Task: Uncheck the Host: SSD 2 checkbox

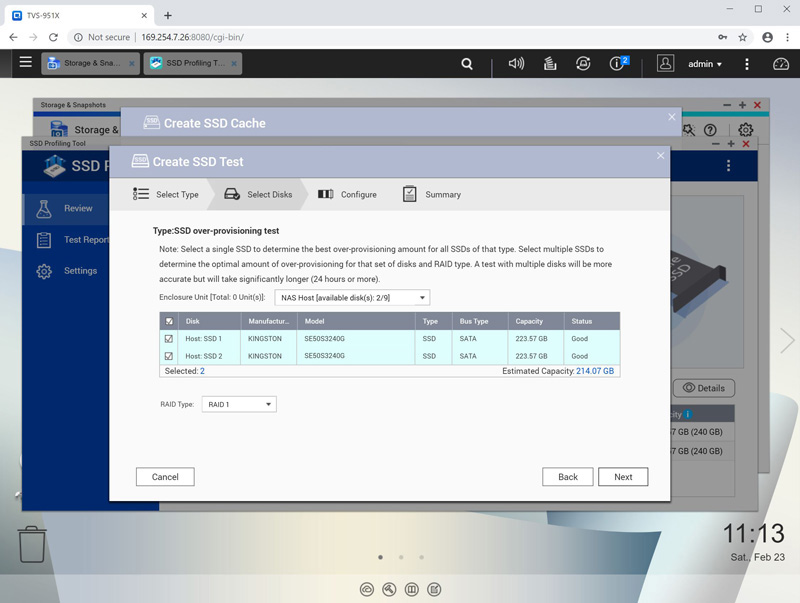Action: pyautogui.click(x=169, y=356)
